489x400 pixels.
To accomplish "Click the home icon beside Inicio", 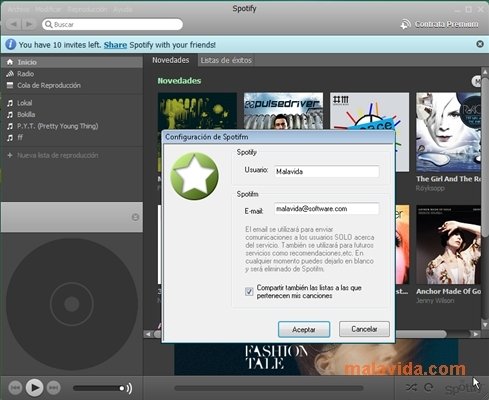I will click(x=10, y=62).
